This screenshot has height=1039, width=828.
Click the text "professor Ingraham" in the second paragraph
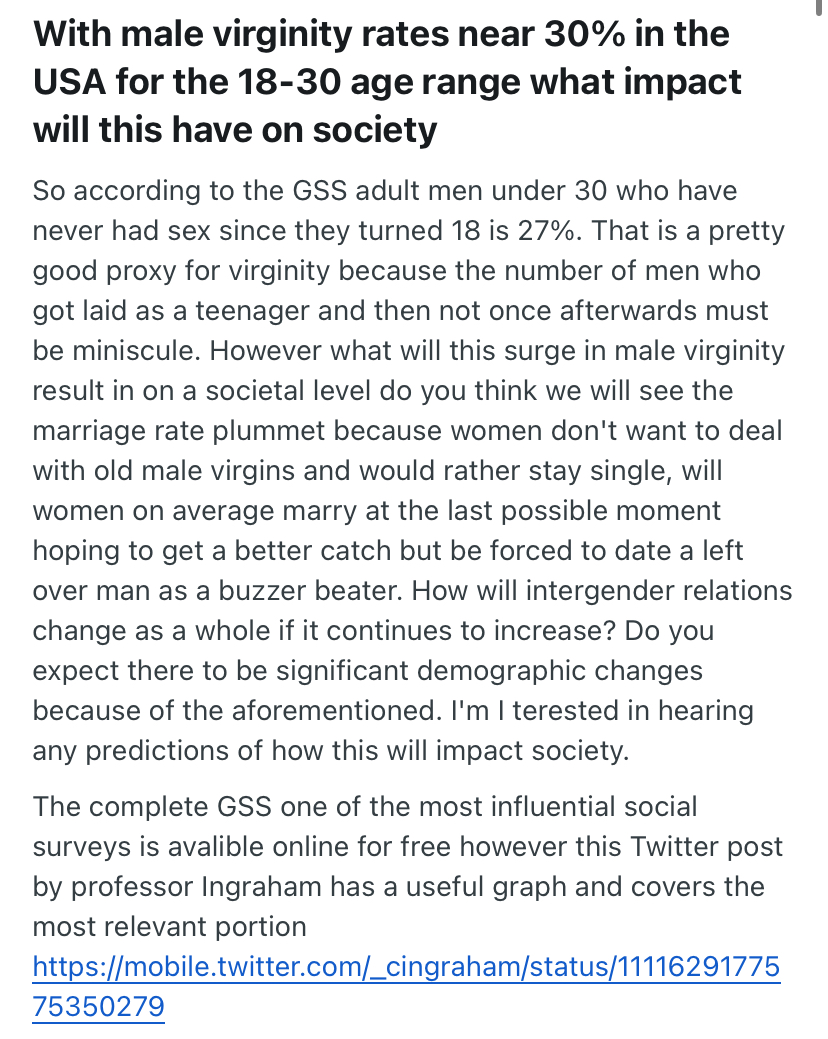[x=196, y=887]
